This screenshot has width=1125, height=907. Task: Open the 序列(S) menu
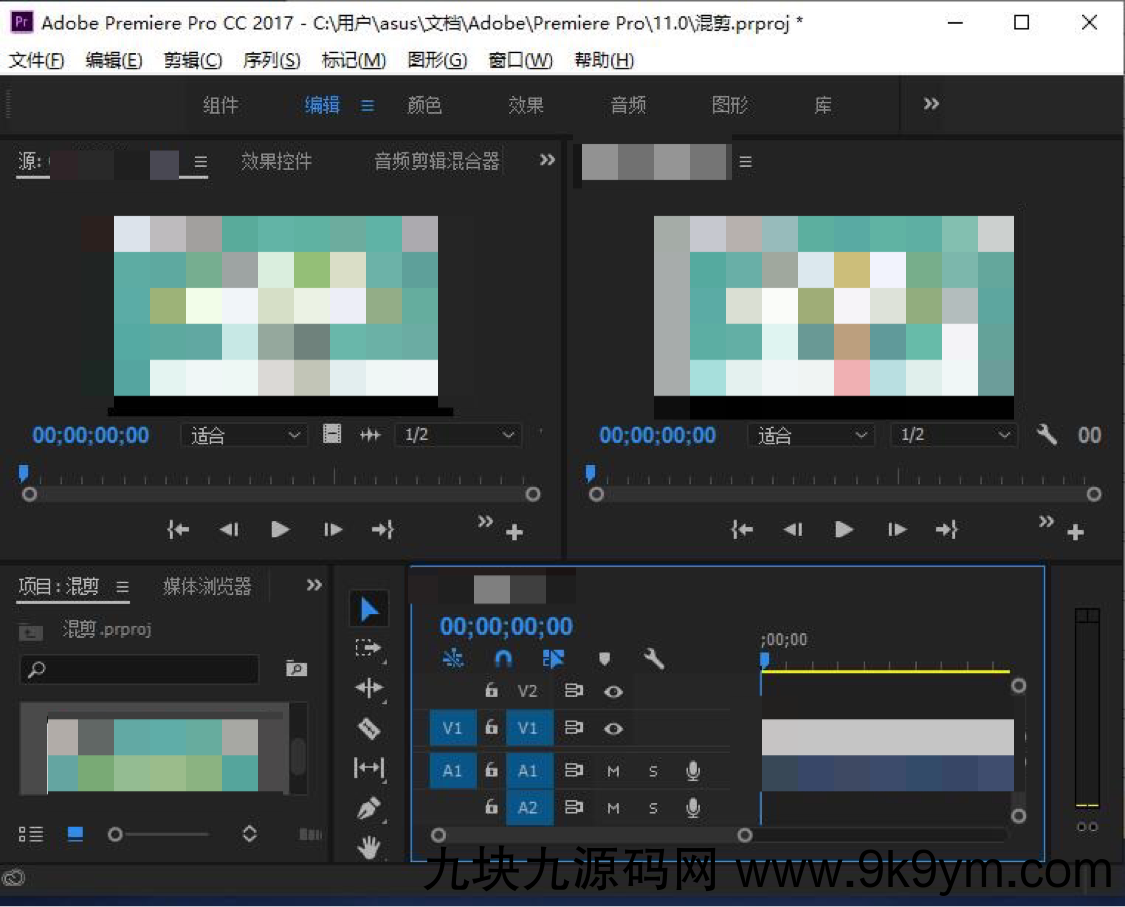(x=271, y=61)
